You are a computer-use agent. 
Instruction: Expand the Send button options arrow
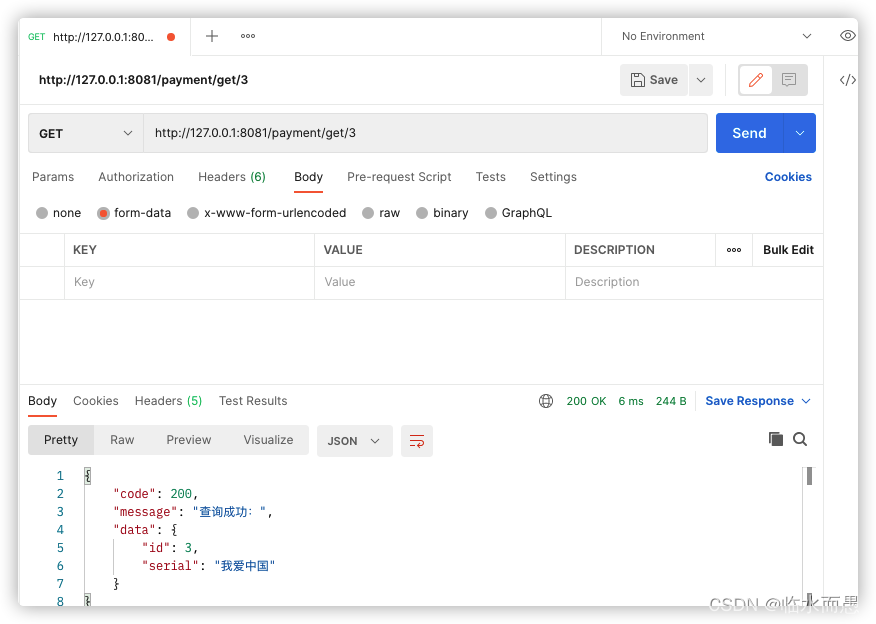tap(799, 133)
